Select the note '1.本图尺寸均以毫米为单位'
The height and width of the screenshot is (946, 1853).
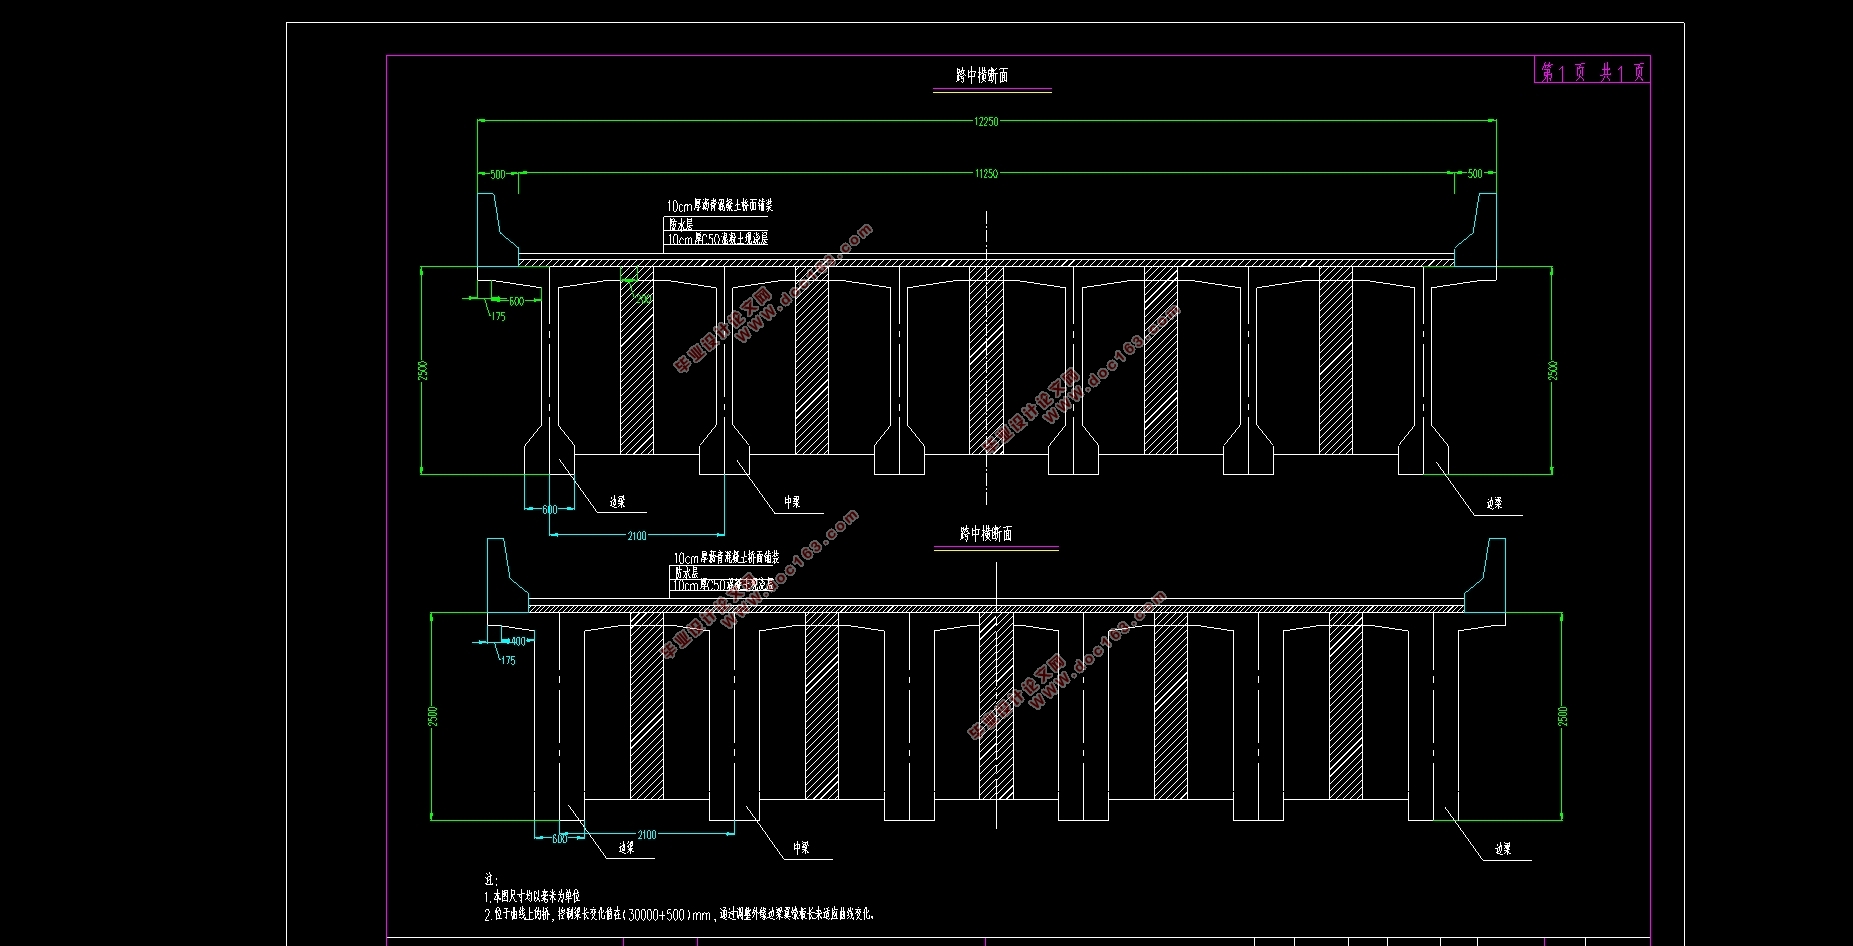click(x=532, y=897)
